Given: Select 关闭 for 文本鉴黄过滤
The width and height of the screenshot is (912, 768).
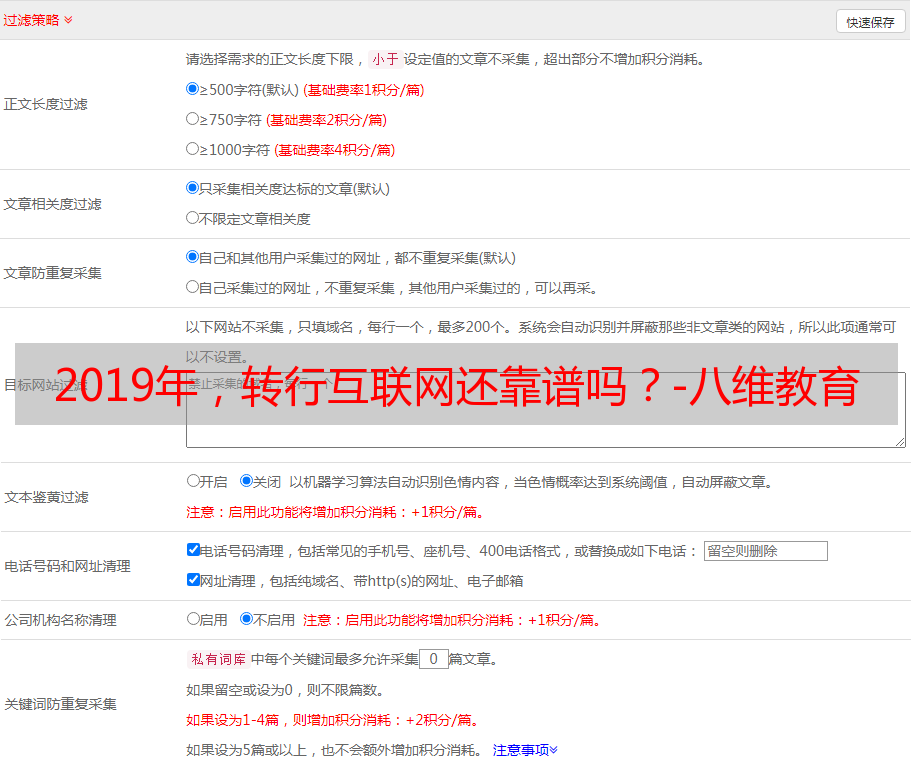Looking at the screenshot, I should (247, 481).
